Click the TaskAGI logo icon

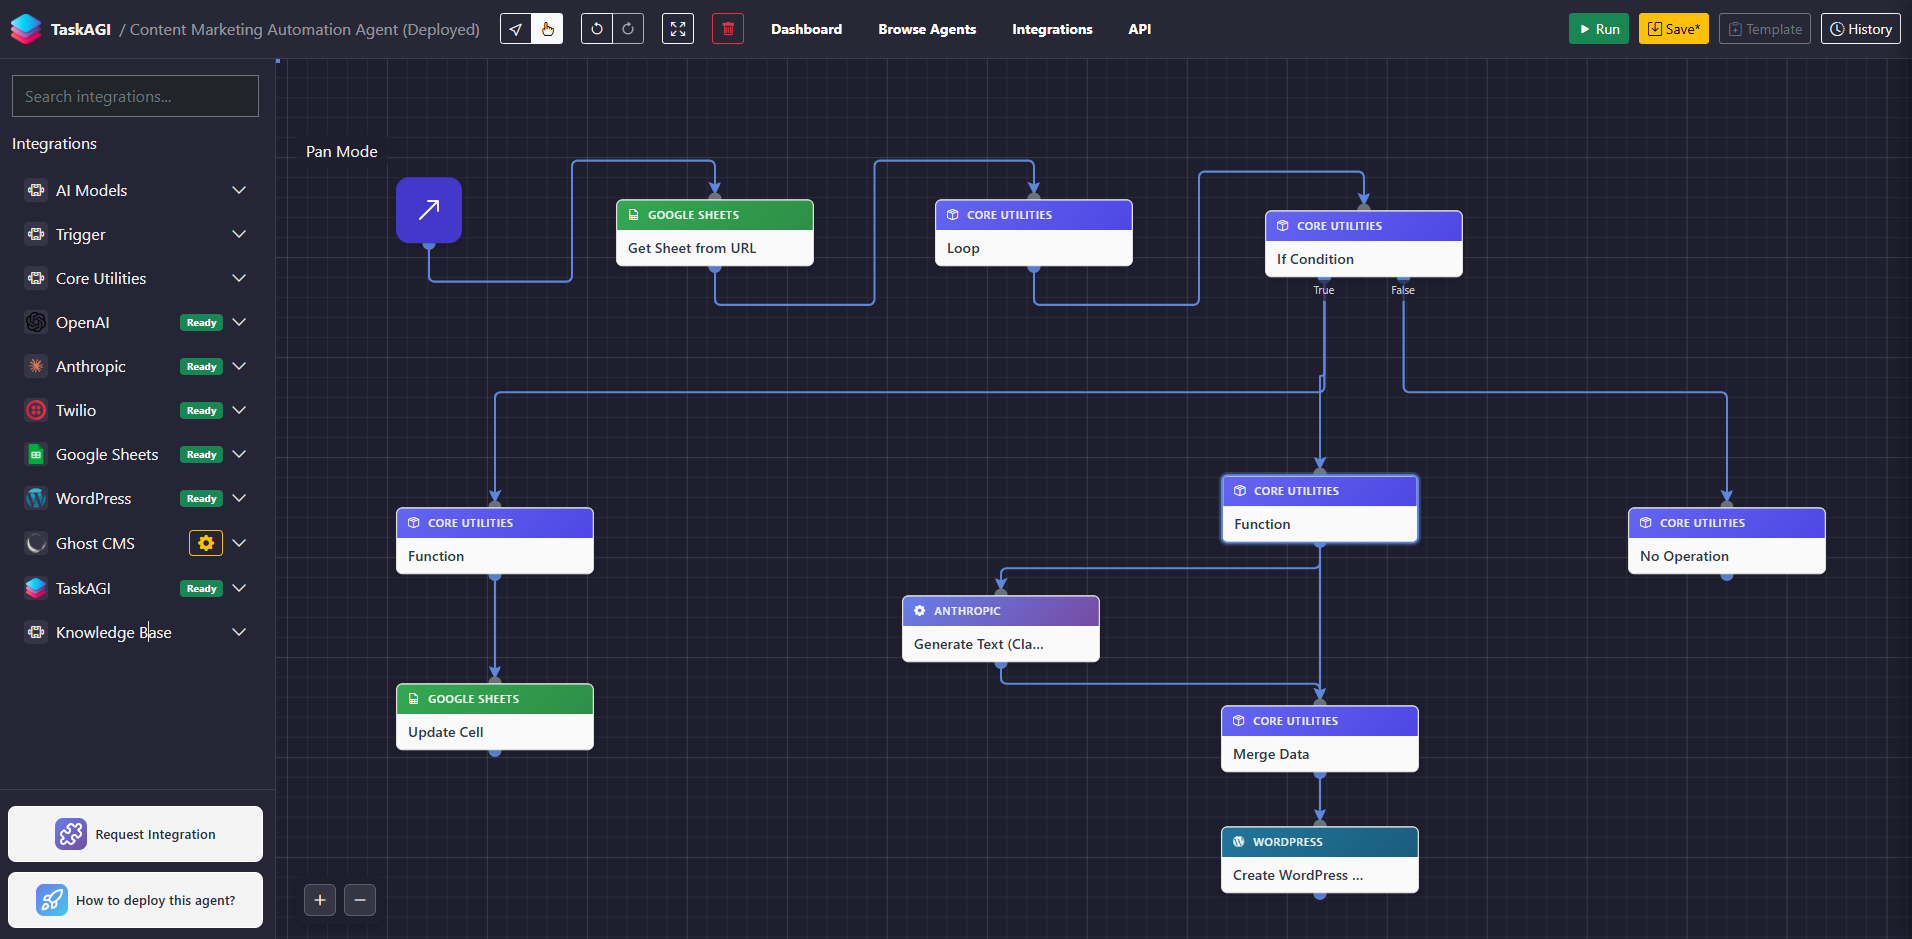tap(26, 29)
